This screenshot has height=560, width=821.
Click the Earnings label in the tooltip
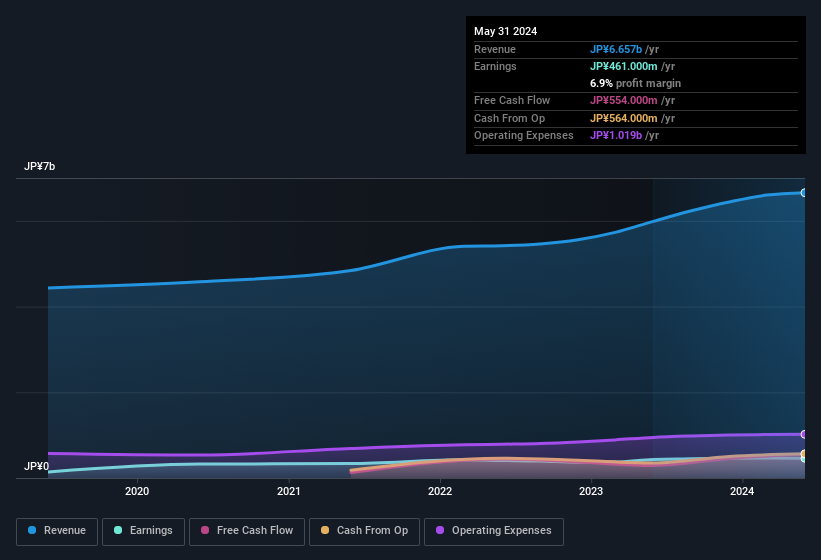495,66
